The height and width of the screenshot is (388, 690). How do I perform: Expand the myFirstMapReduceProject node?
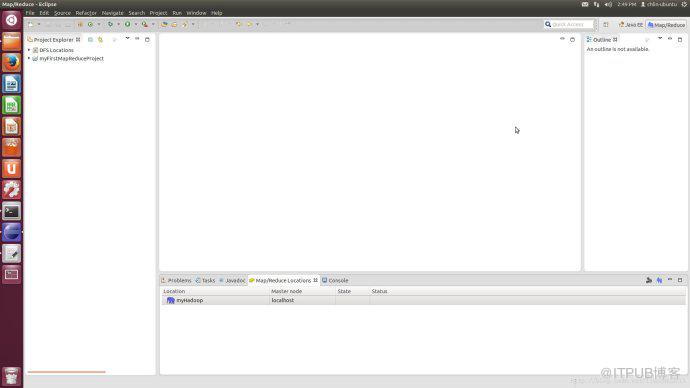(x=29, y=59)
